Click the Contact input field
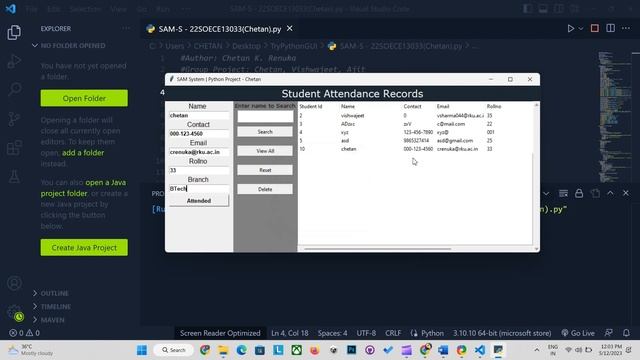 199,134
